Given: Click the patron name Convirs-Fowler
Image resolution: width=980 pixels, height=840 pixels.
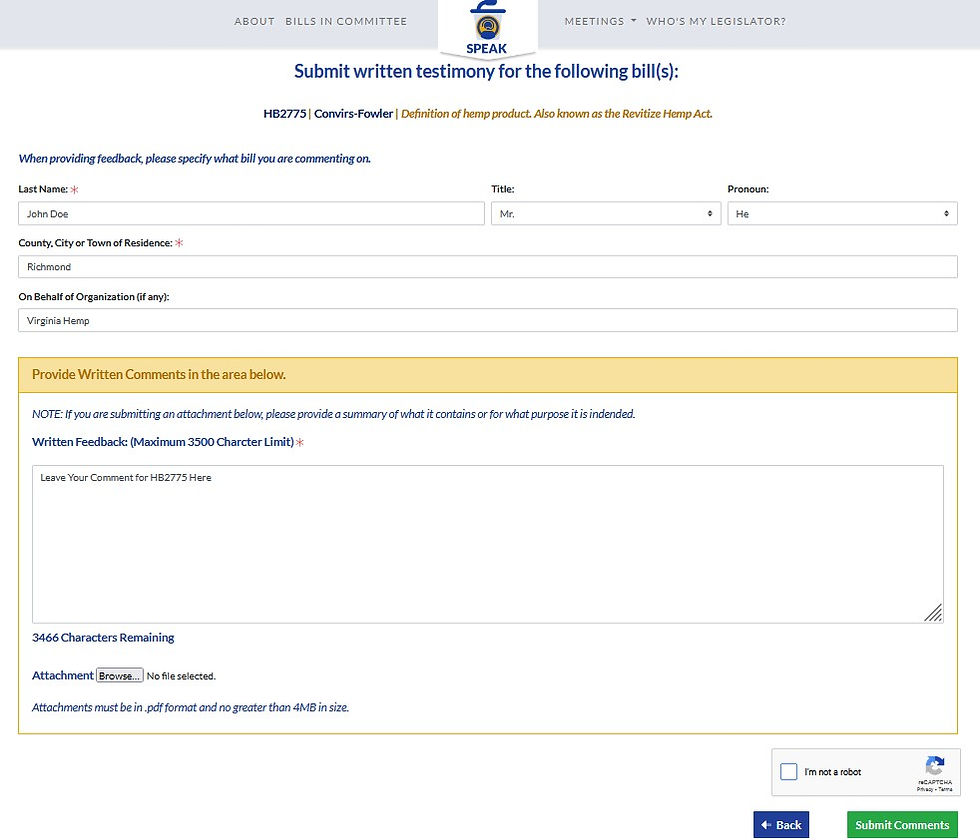Looking at the screenshot, I should pyautogui.click(x=353, y=114).
